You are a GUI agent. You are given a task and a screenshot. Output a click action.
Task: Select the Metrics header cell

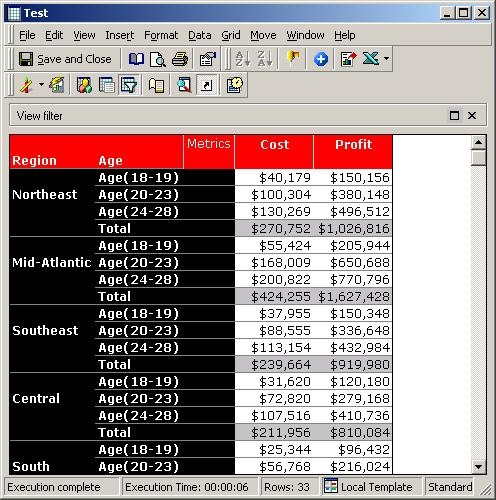click(x=209, y=152)
